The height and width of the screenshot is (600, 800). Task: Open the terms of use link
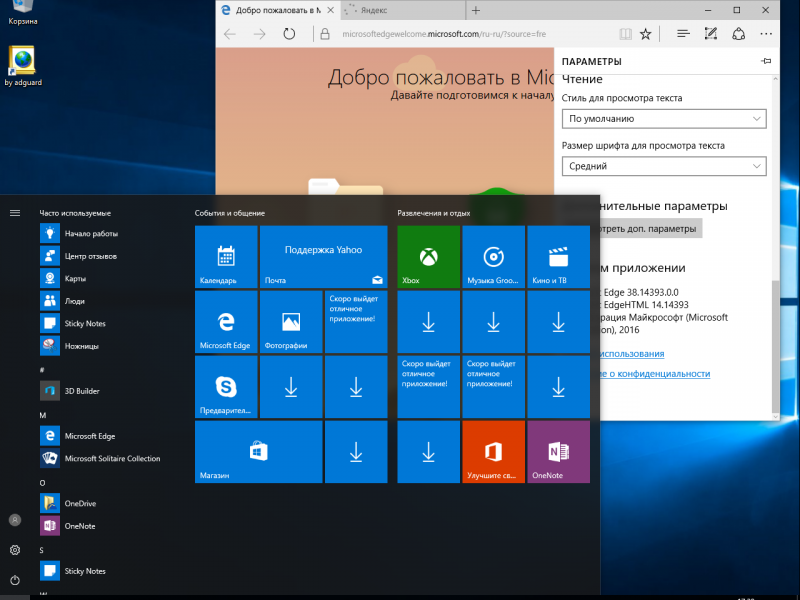click(x=632, y=354)
